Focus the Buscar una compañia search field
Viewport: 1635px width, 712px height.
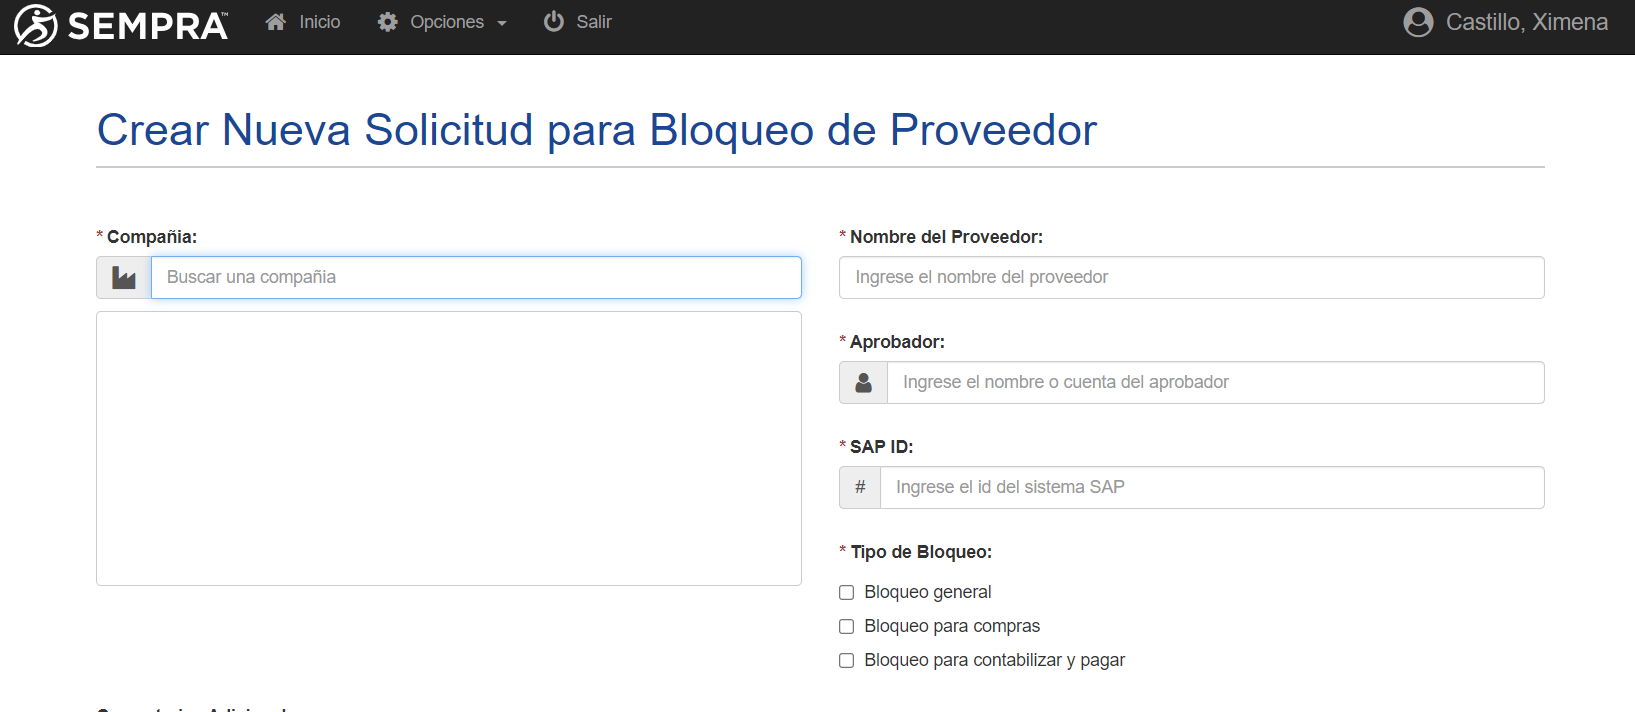[x=476, y=278]
